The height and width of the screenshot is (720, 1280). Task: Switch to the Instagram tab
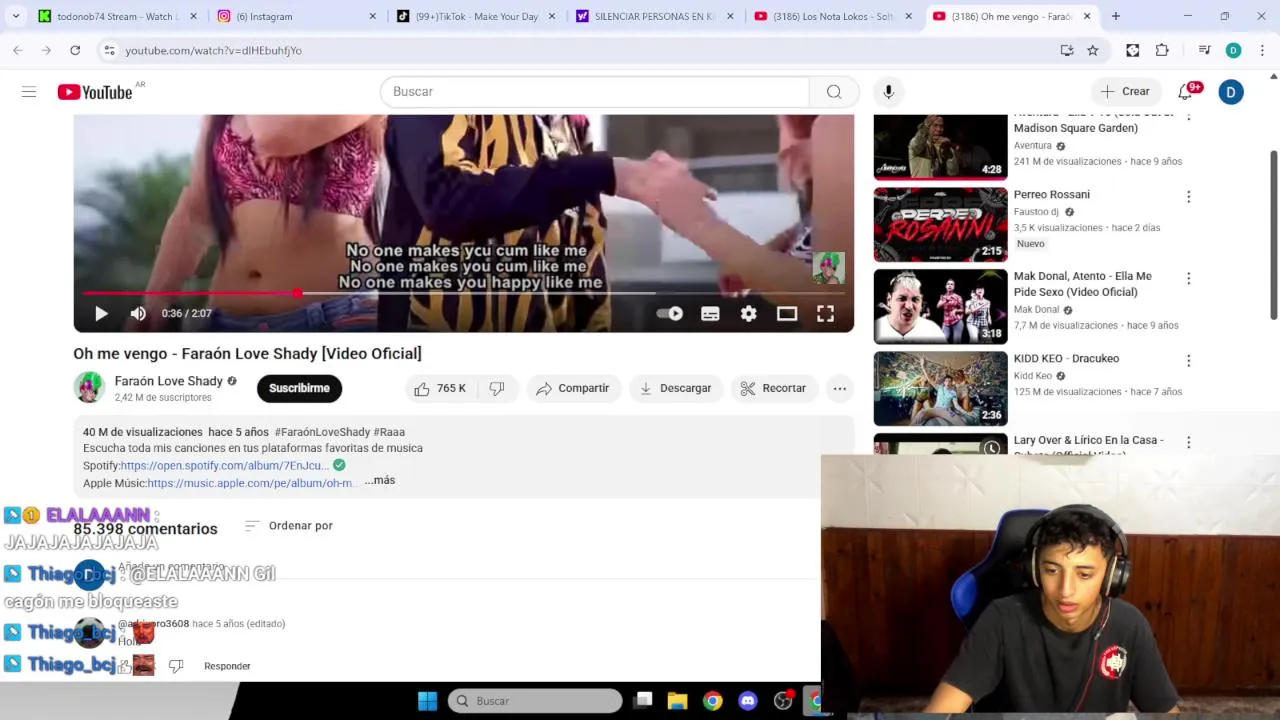(x=297, y=16)
